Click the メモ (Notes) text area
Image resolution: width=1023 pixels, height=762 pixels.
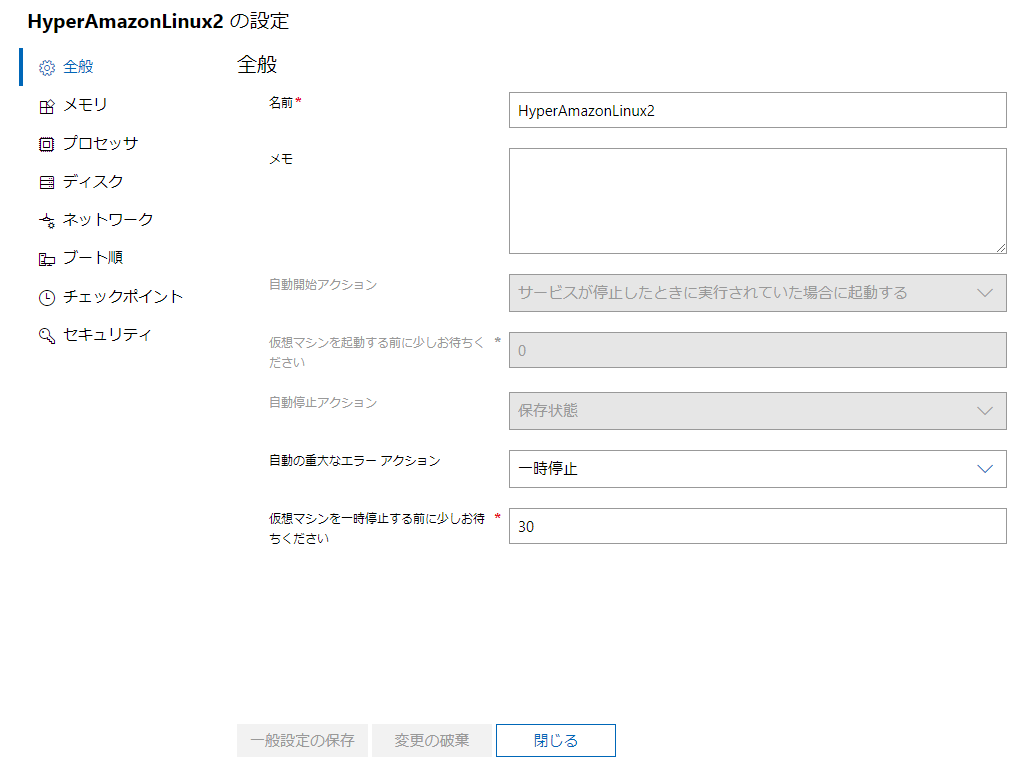click(758, 200)
